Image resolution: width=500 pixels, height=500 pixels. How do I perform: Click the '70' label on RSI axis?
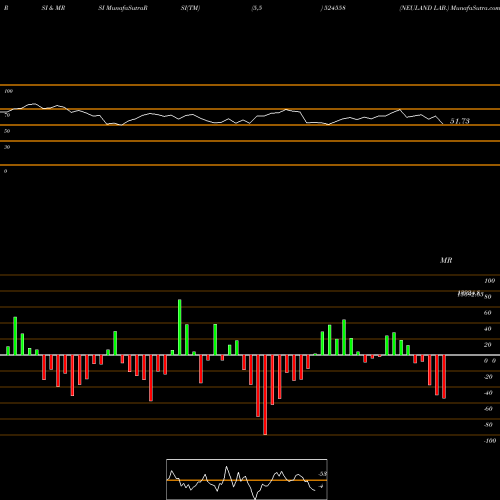pyautogui.click(x=7, y=115)
